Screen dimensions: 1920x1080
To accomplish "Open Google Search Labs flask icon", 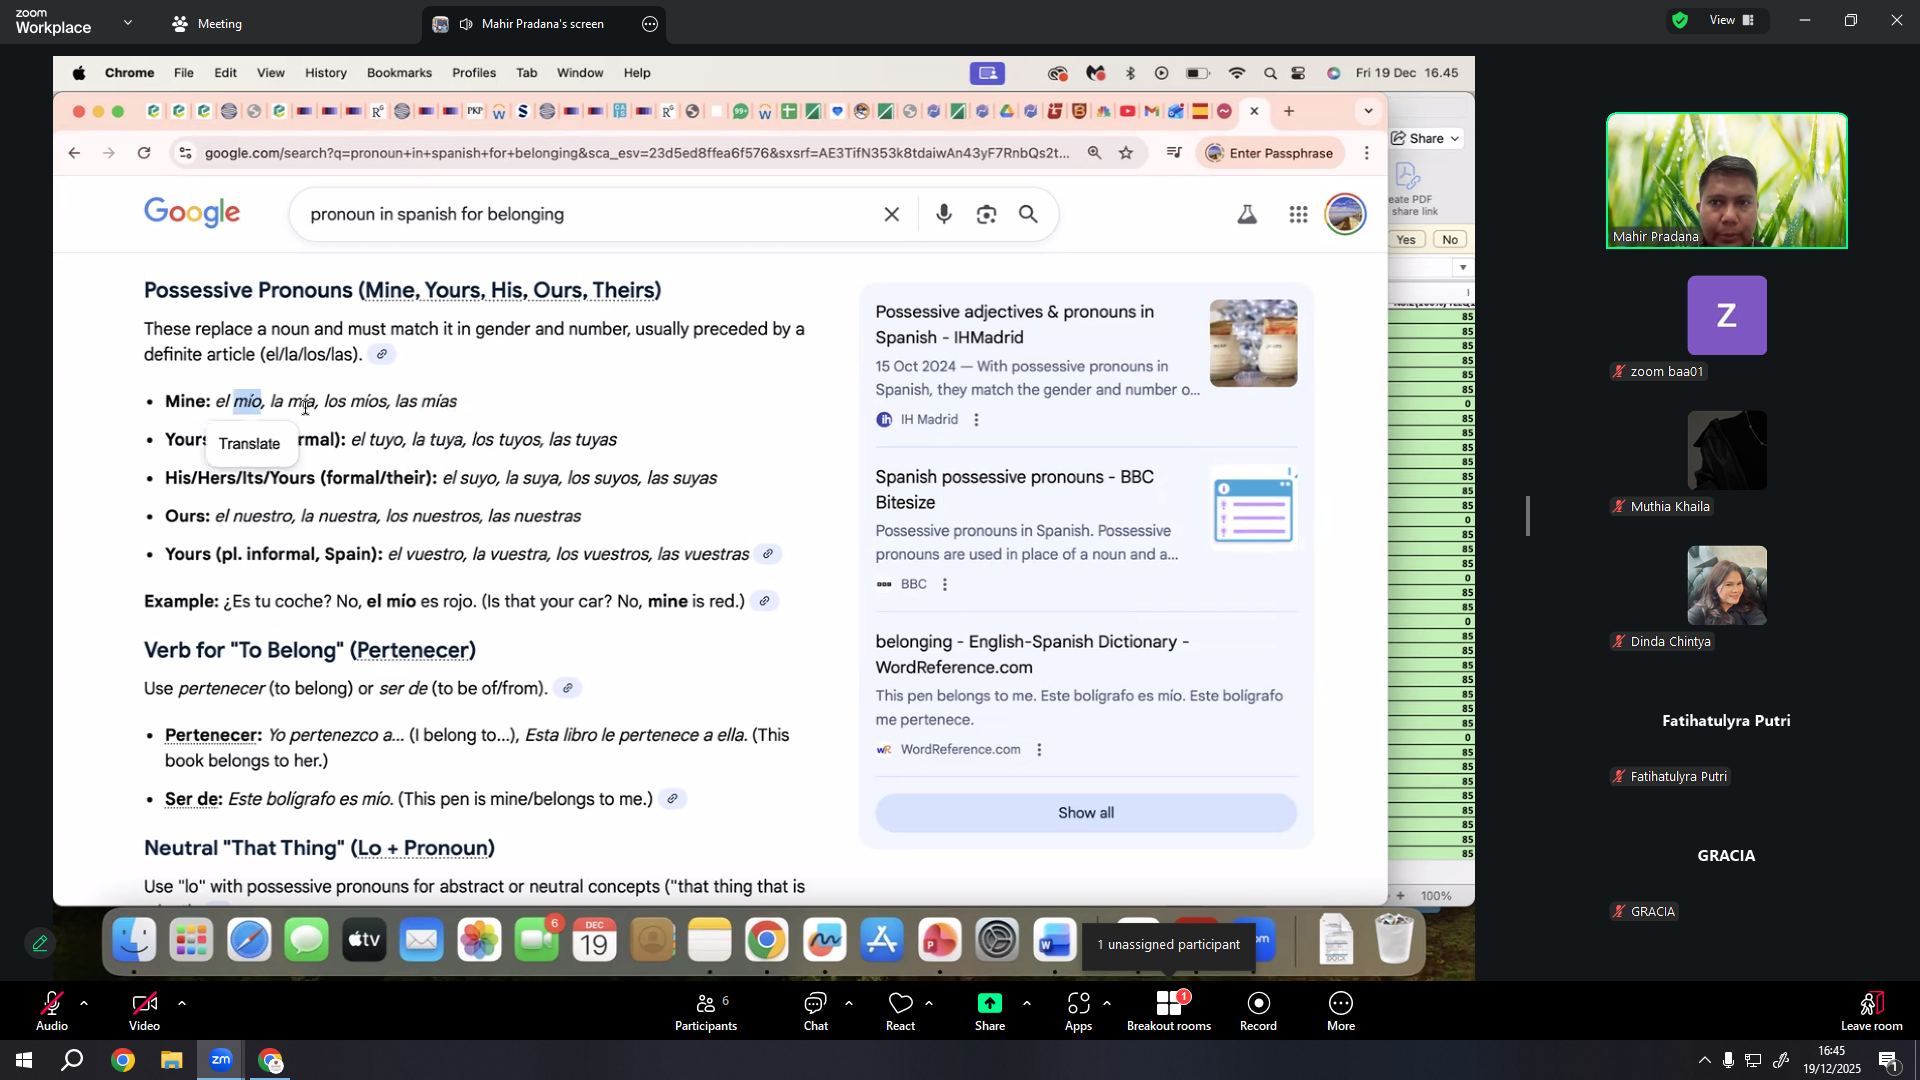I will coord(1247,214).
